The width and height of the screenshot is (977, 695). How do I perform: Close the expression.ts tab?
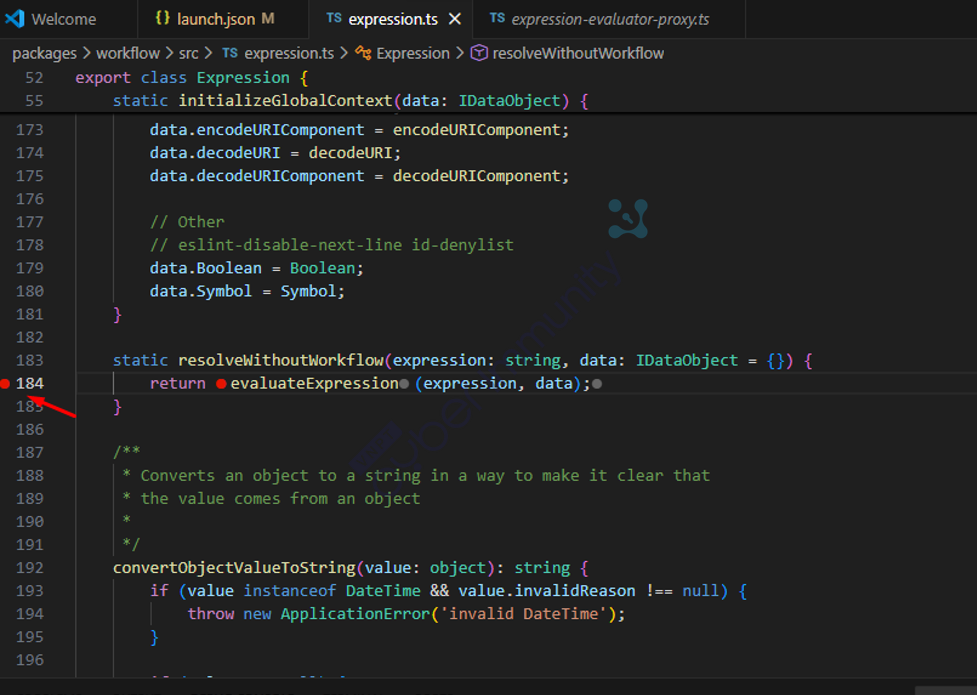[x=455, y=19]
